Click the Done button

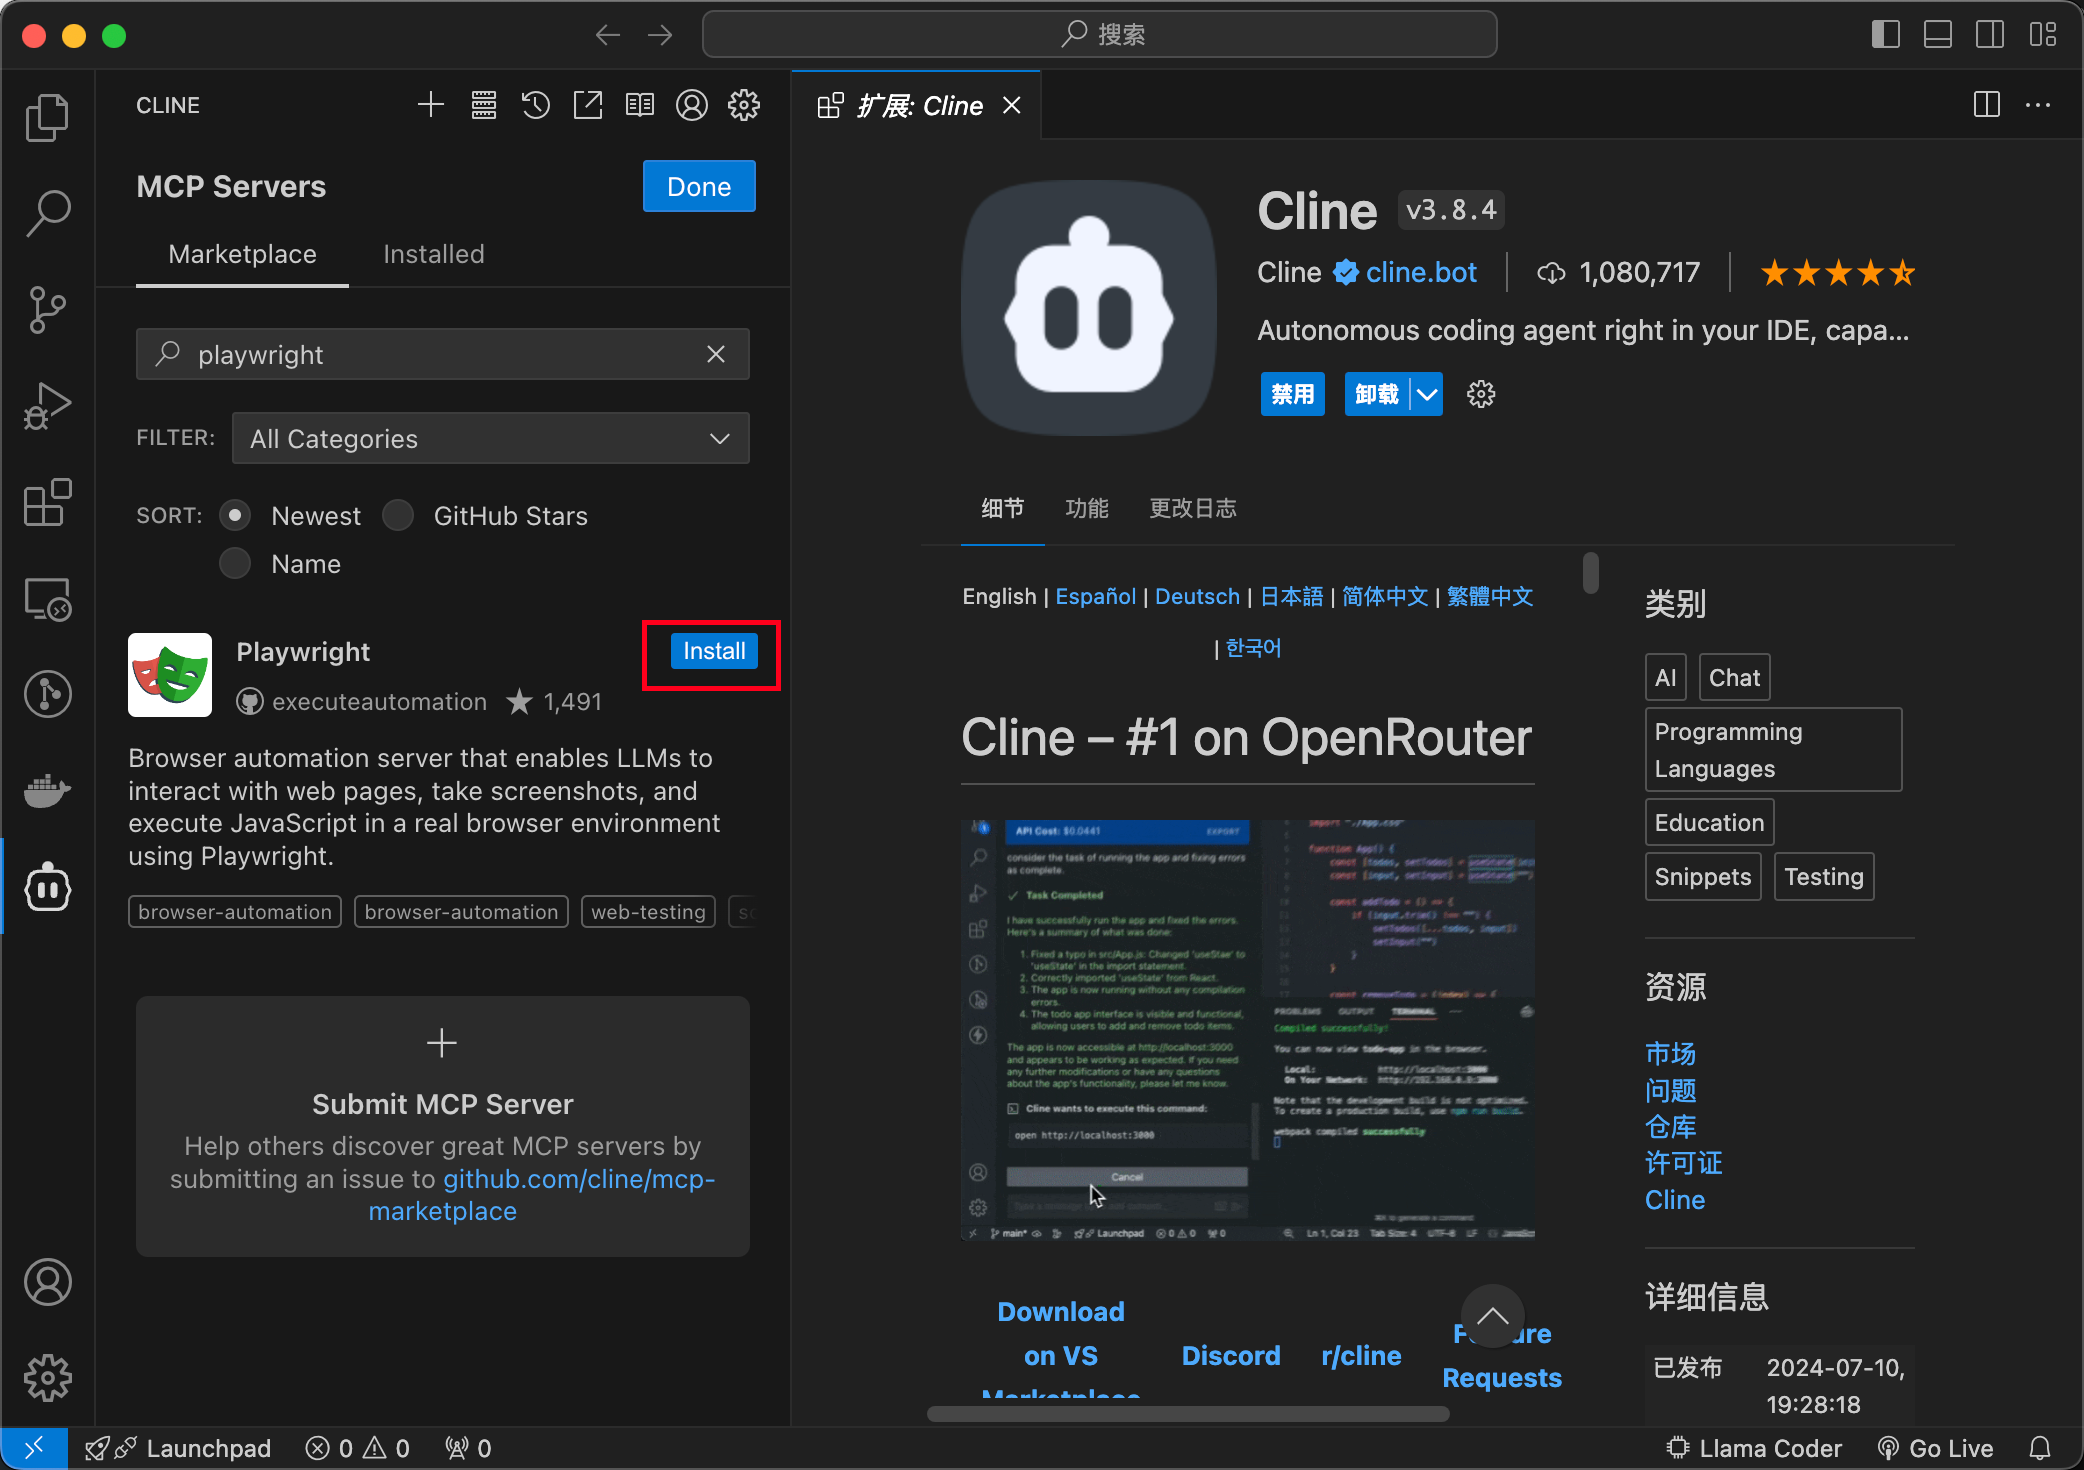[x=699, y=186]
